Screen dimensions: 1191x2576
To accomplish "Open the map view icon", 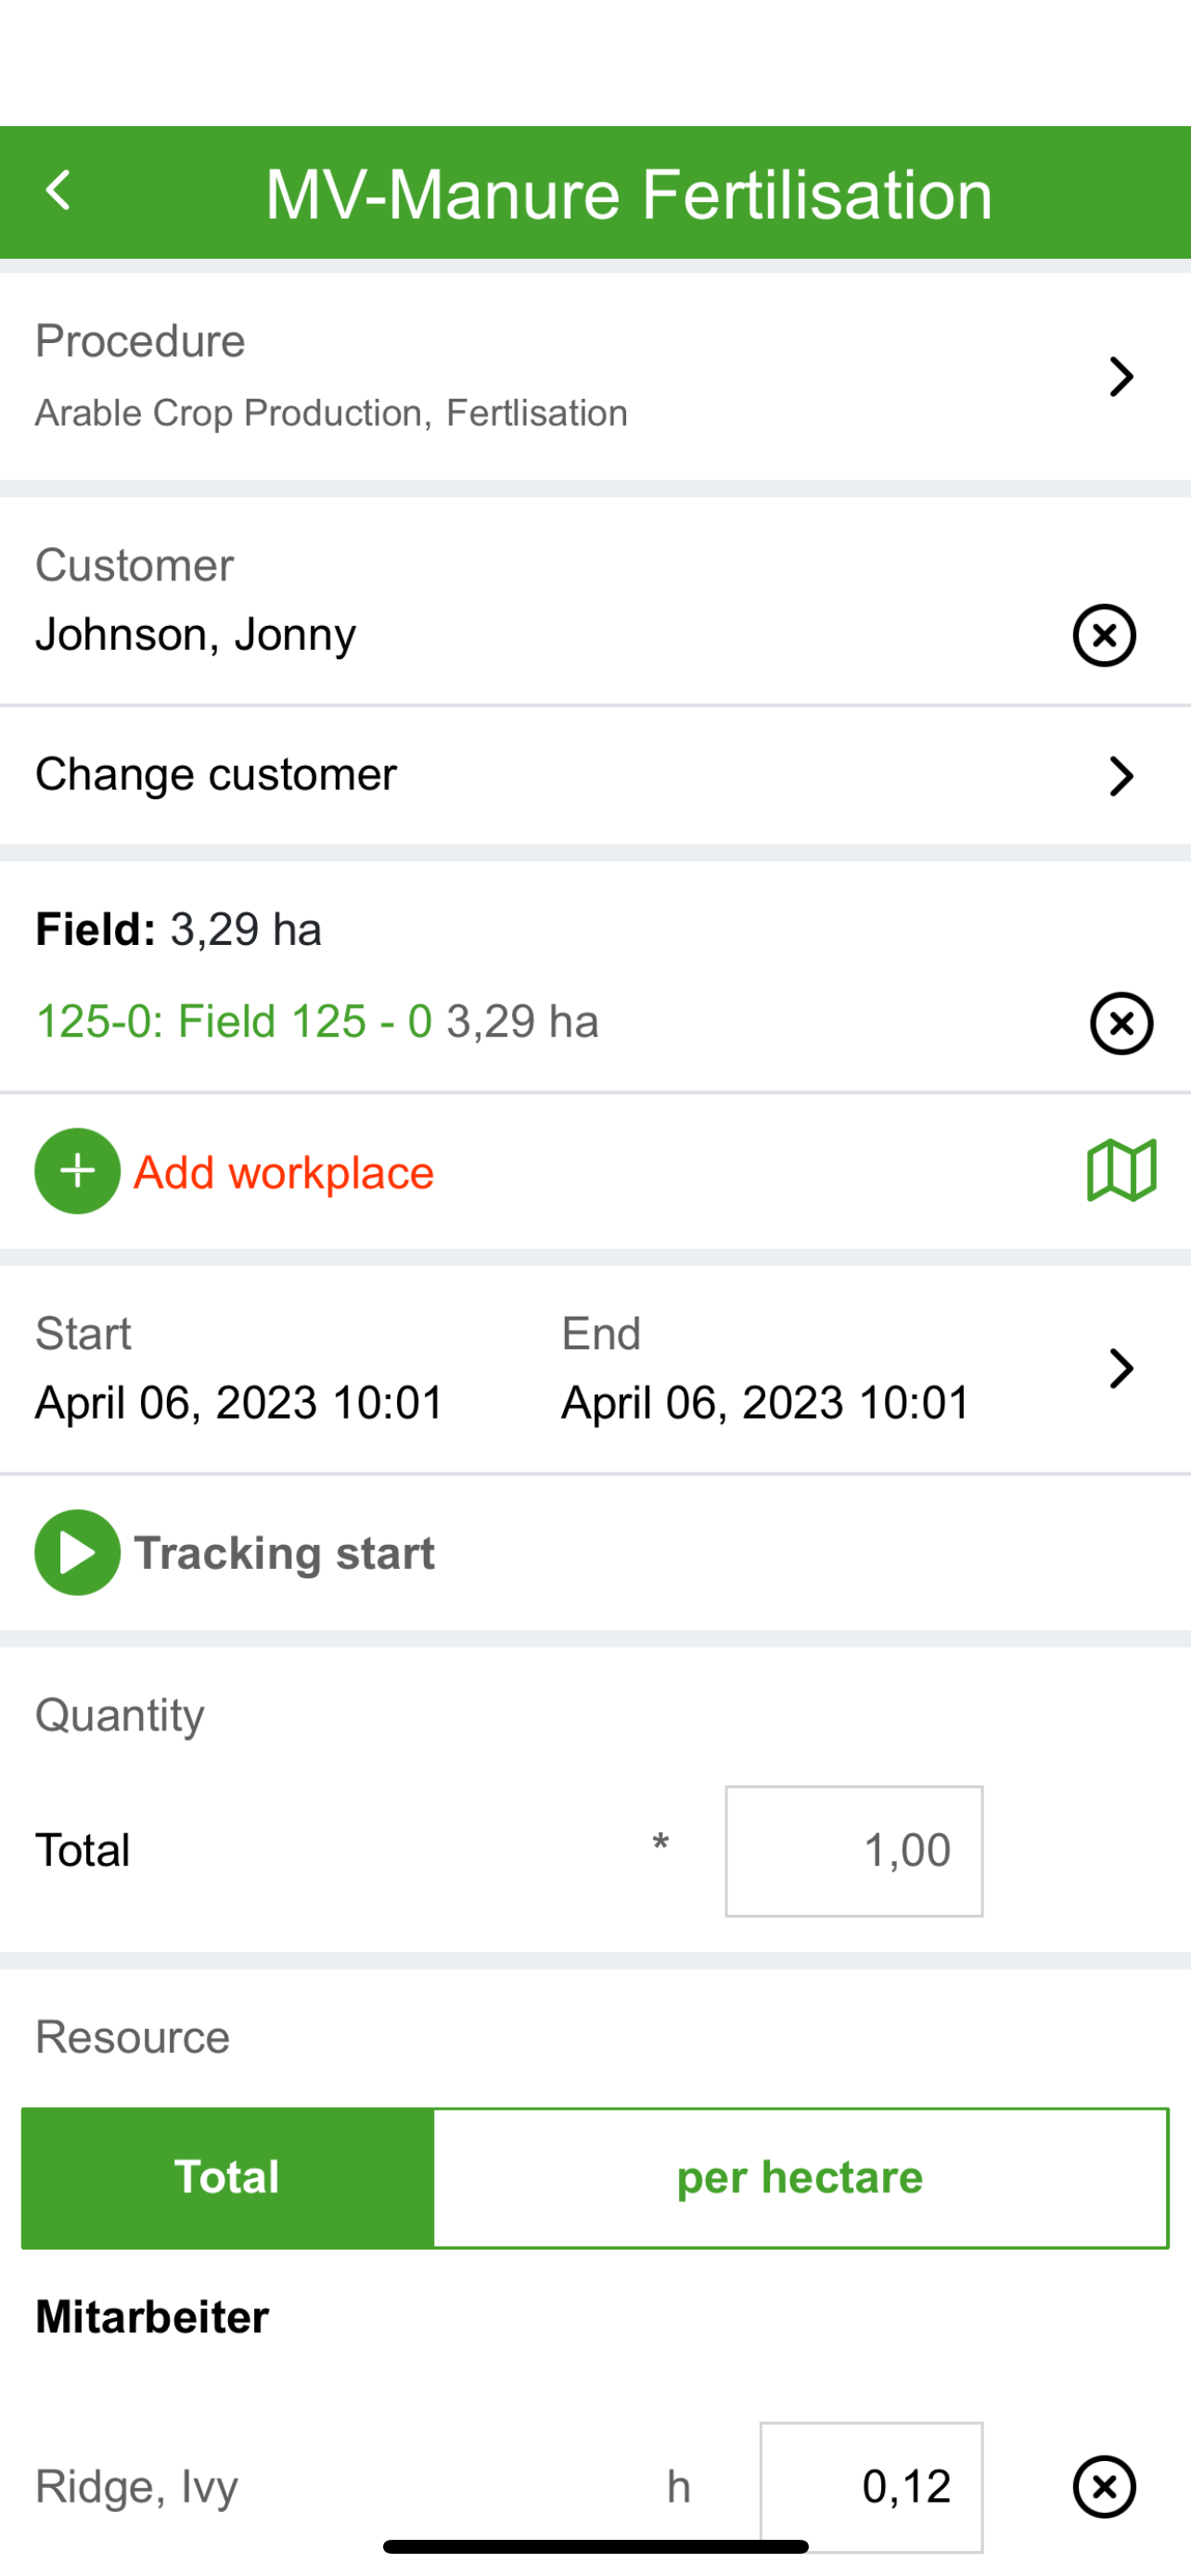I will point(1122,1170).
